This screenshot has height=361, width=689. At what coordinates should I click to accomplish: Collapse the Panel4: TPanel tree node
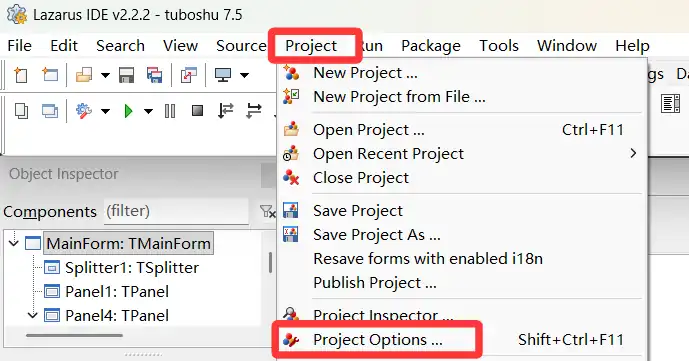coord(33,315)
